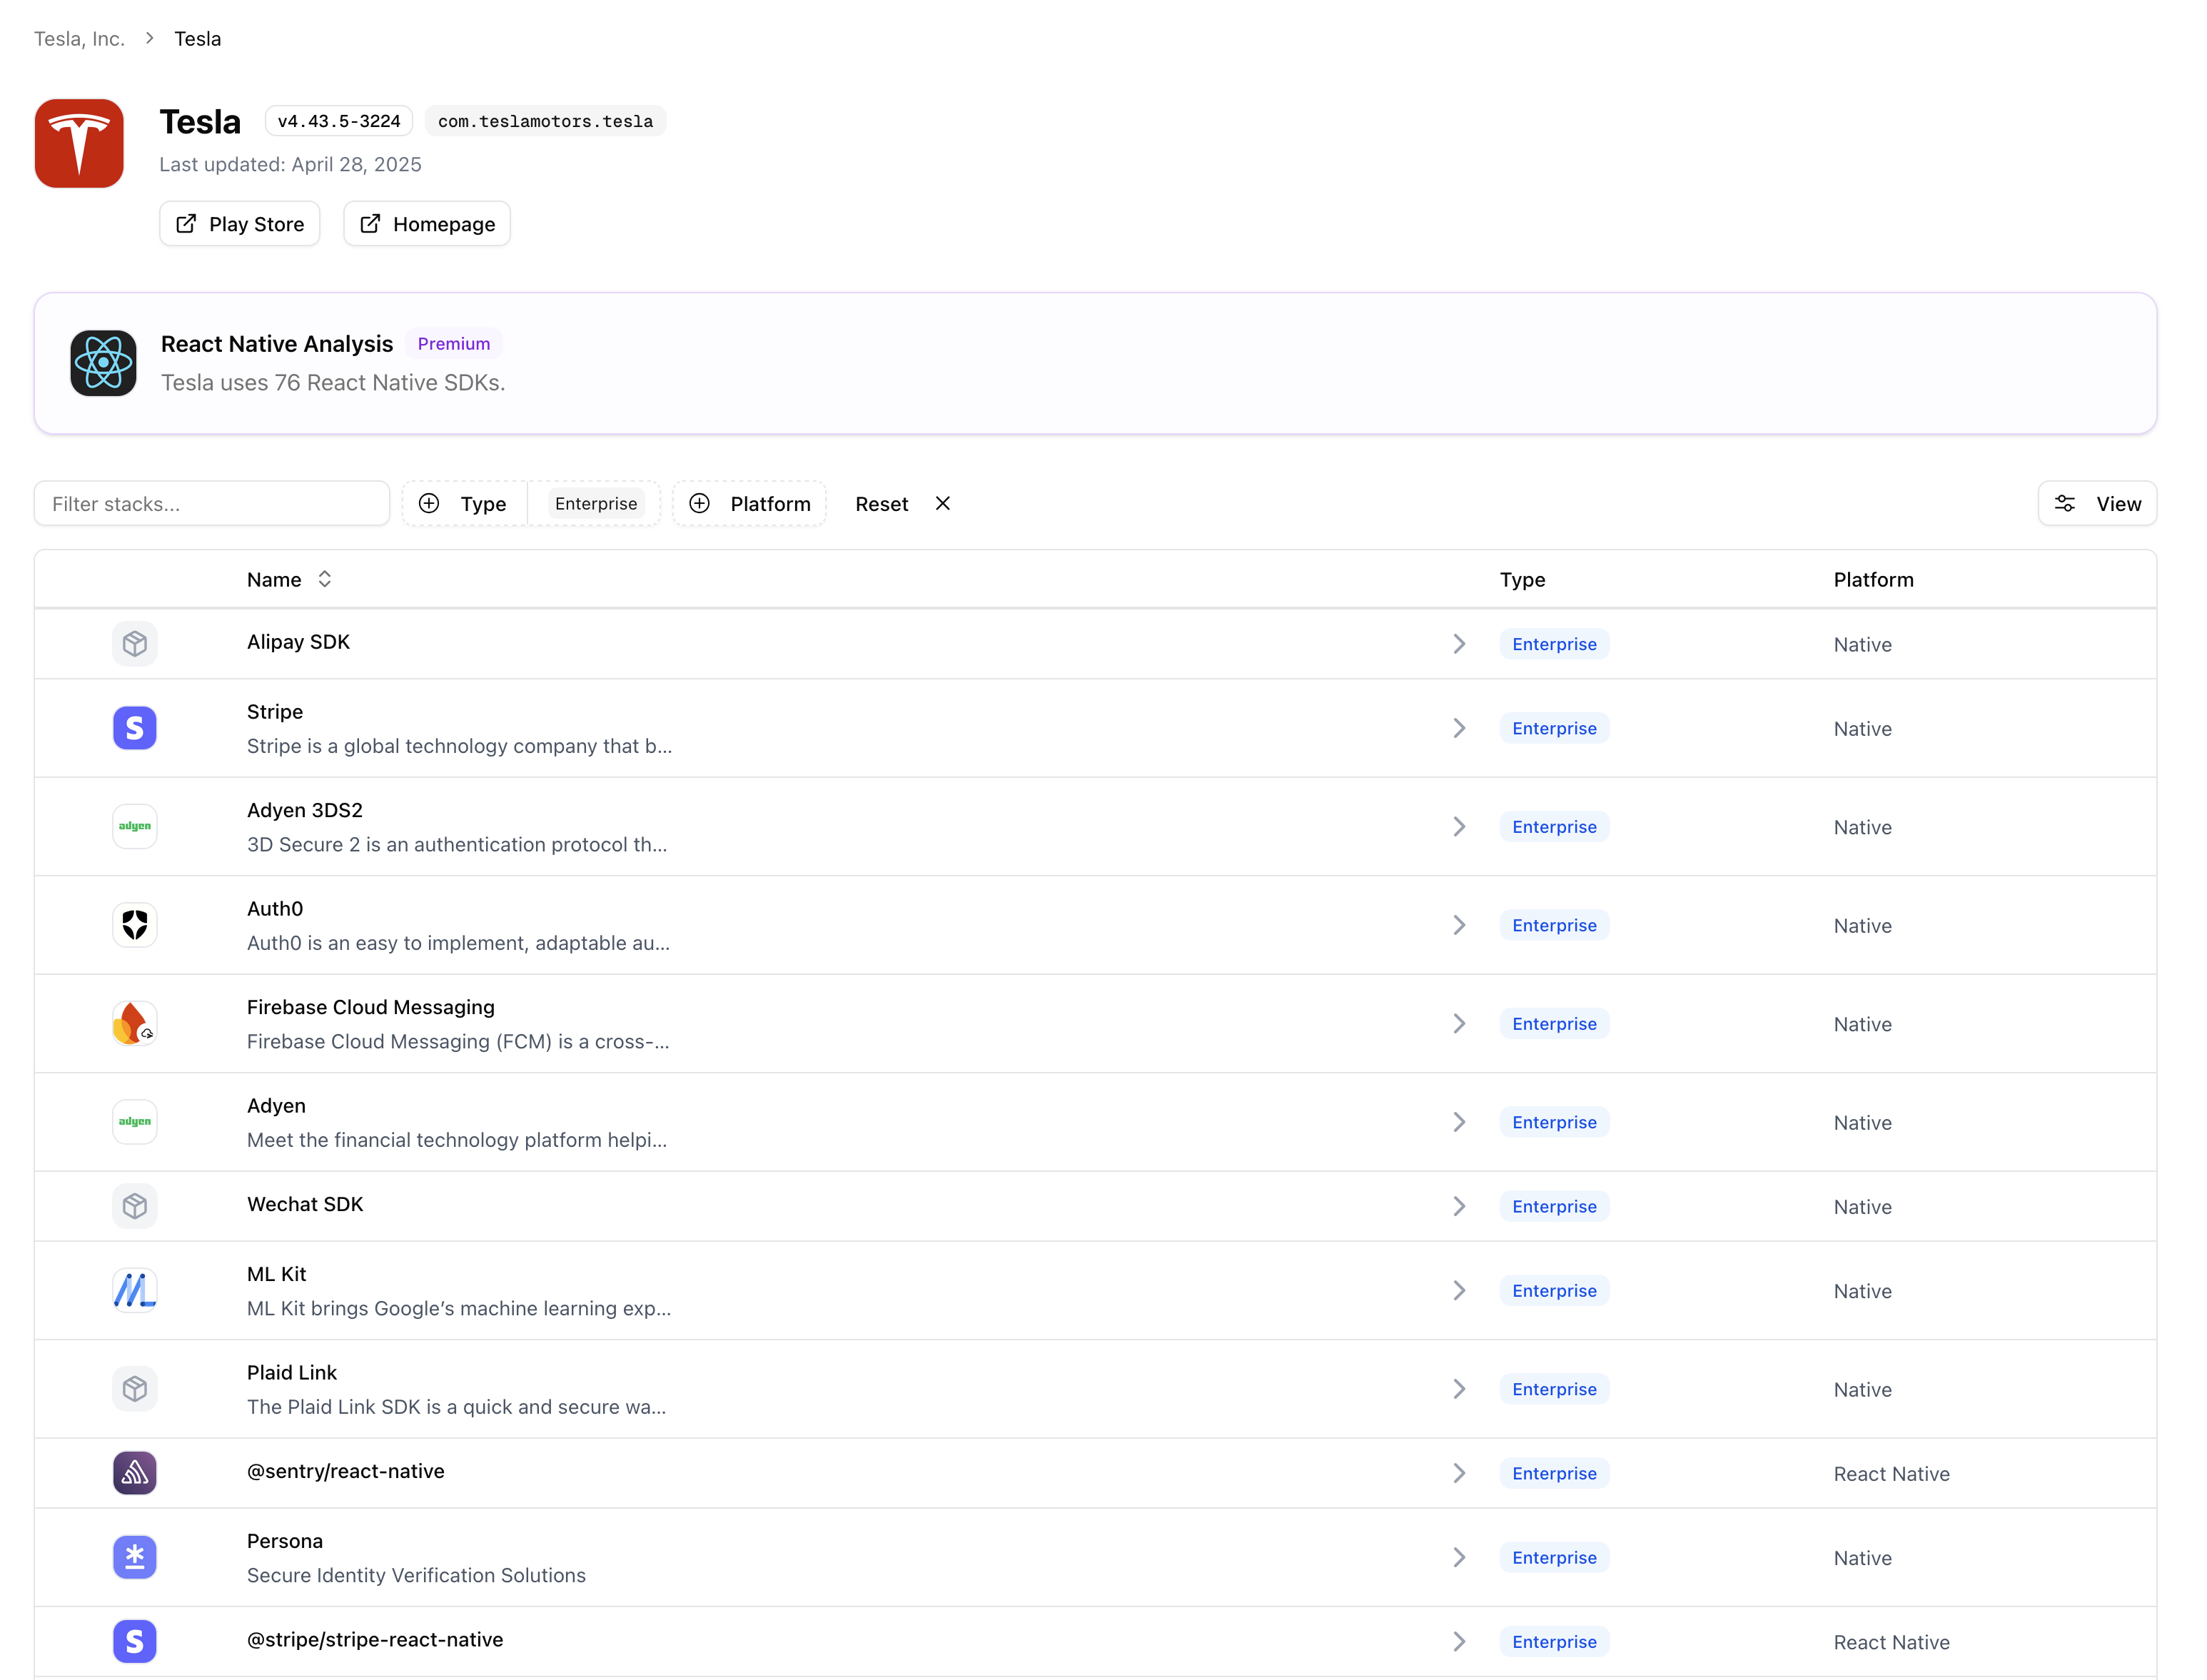Click the Enterprise tag in Persona row
This screenshot has height=1680, width=2207.
click(x=1555, y=1558)
